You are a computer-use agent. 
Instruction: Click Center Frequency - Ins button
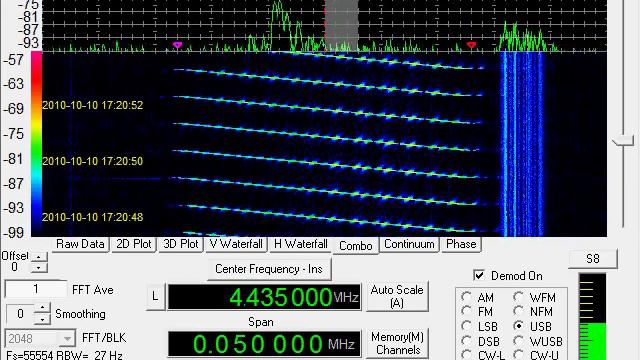pos(269,269)
